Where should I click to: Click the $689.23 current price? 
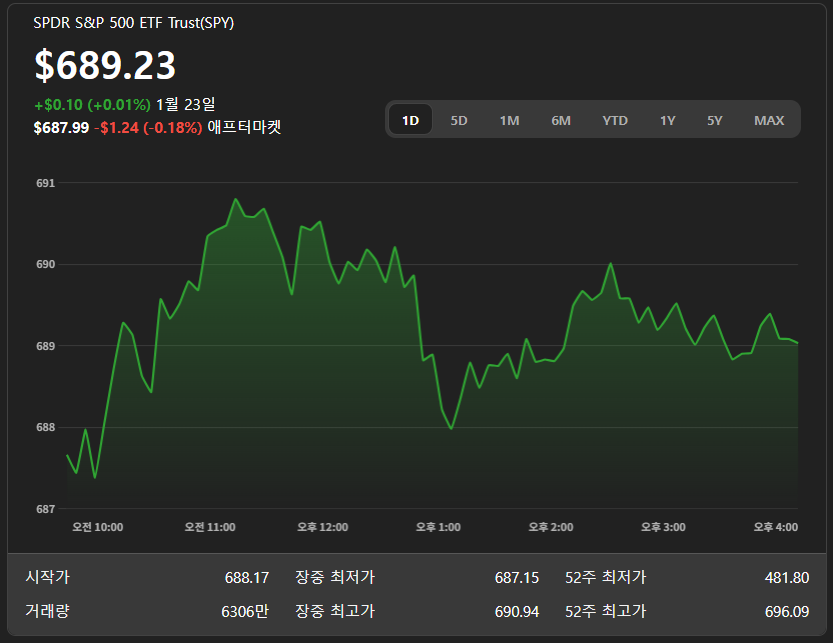tap(105, 65)
